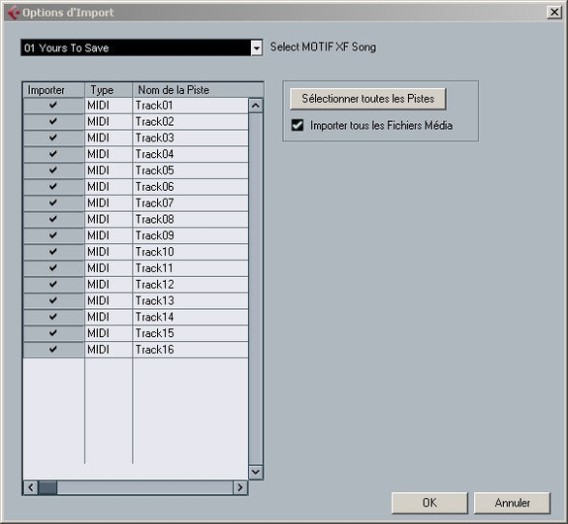The image size is (568, 524).
Task: Toggle import checkmark for Track08
Action: pos(53,219)
